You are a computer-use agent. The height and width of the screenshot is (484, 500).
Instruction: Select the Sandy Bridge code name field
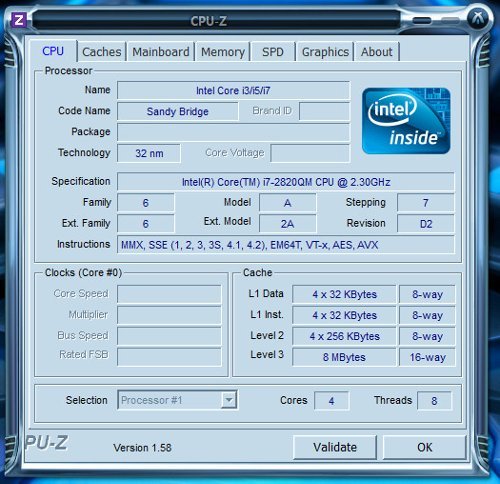click(x=178, y=111)
